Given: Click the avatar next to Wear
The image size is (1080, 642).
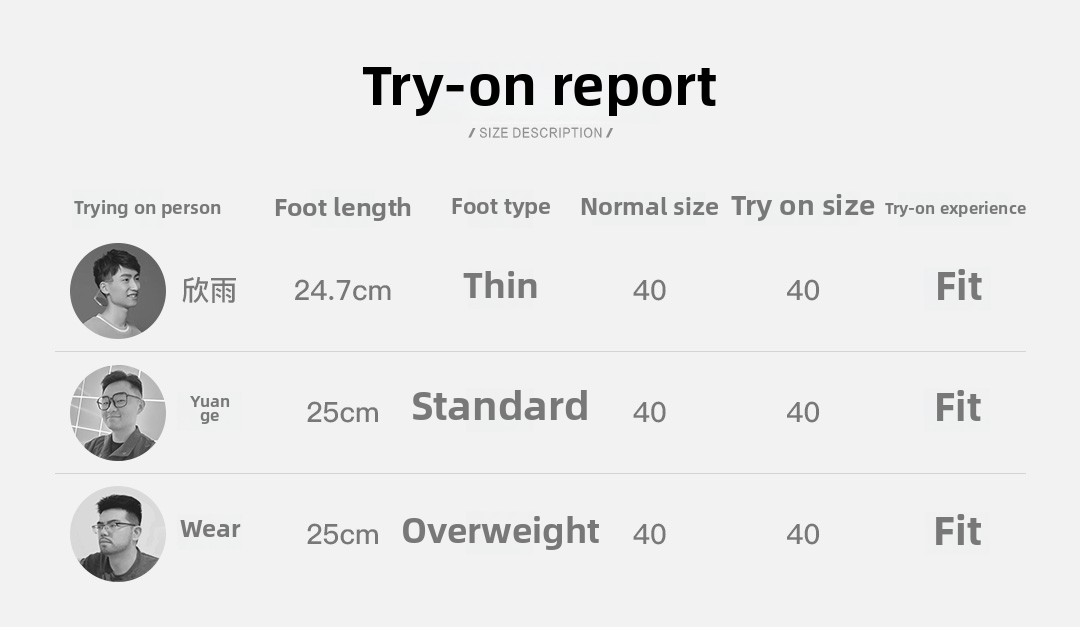Looking at the screenshot, I should tap(118, 533).
